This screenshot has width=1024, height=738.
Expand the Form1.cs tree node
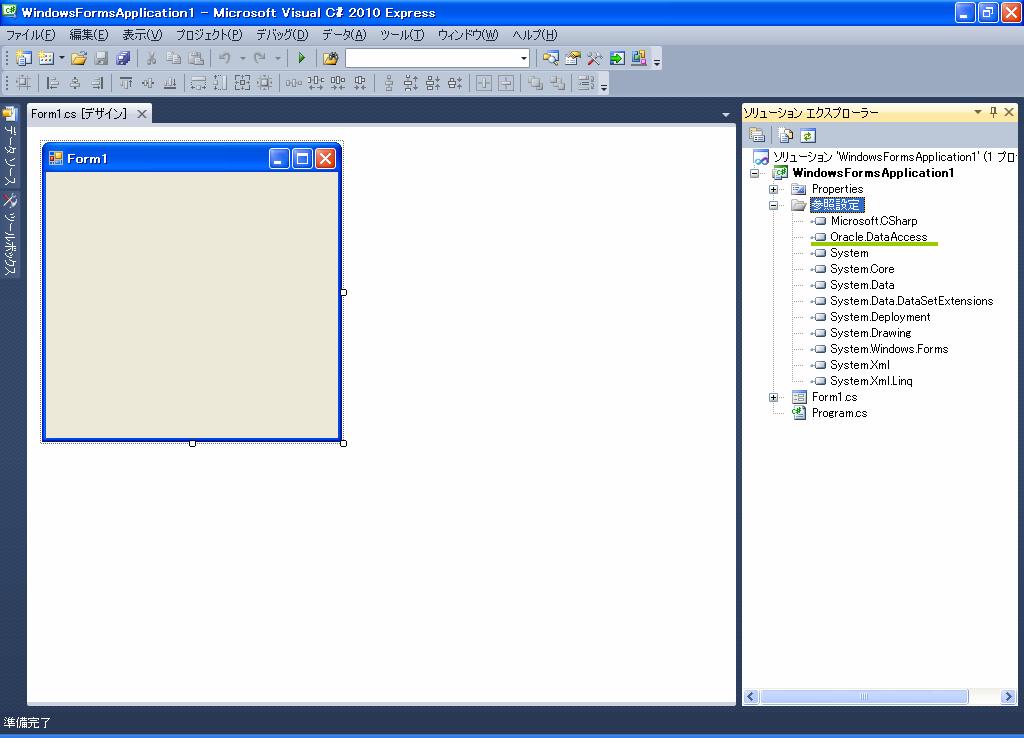click(773, 397)
